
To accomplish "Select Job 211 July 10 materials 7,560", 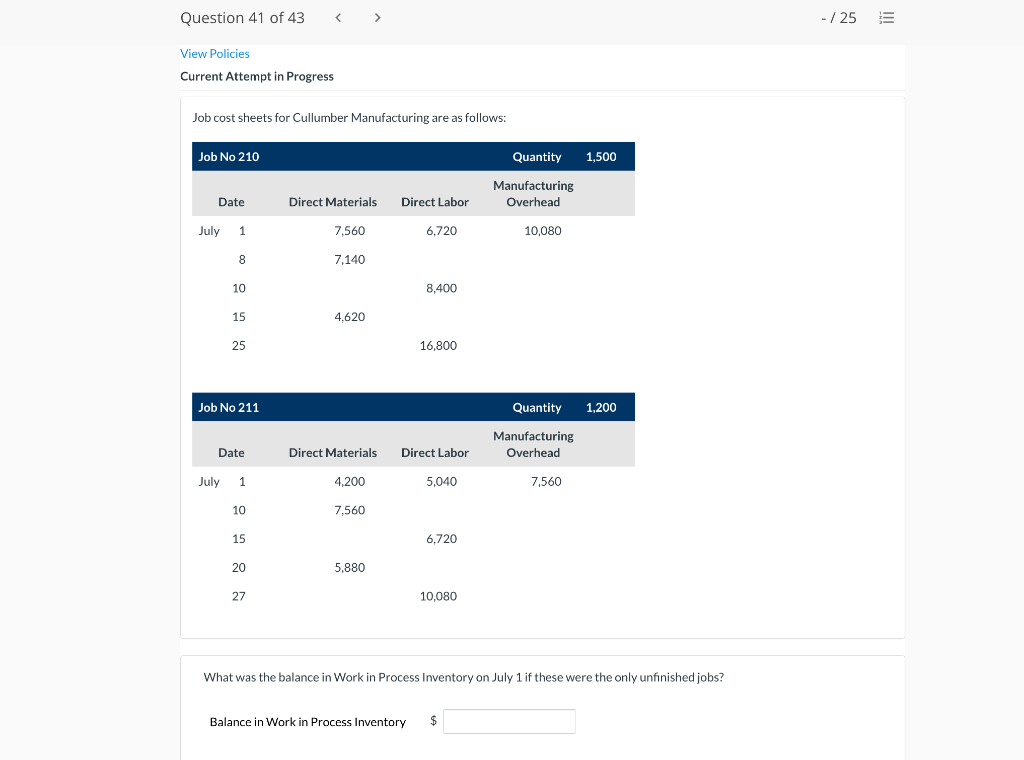I will [349, 510].
